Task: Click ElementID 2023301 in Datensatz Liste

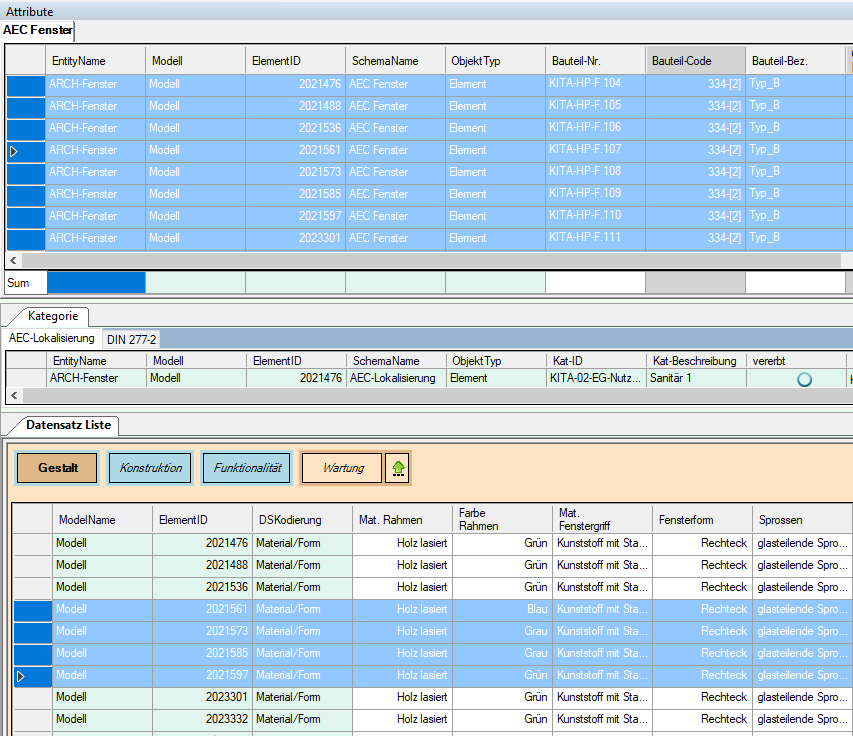Action: tap(202, 697)
